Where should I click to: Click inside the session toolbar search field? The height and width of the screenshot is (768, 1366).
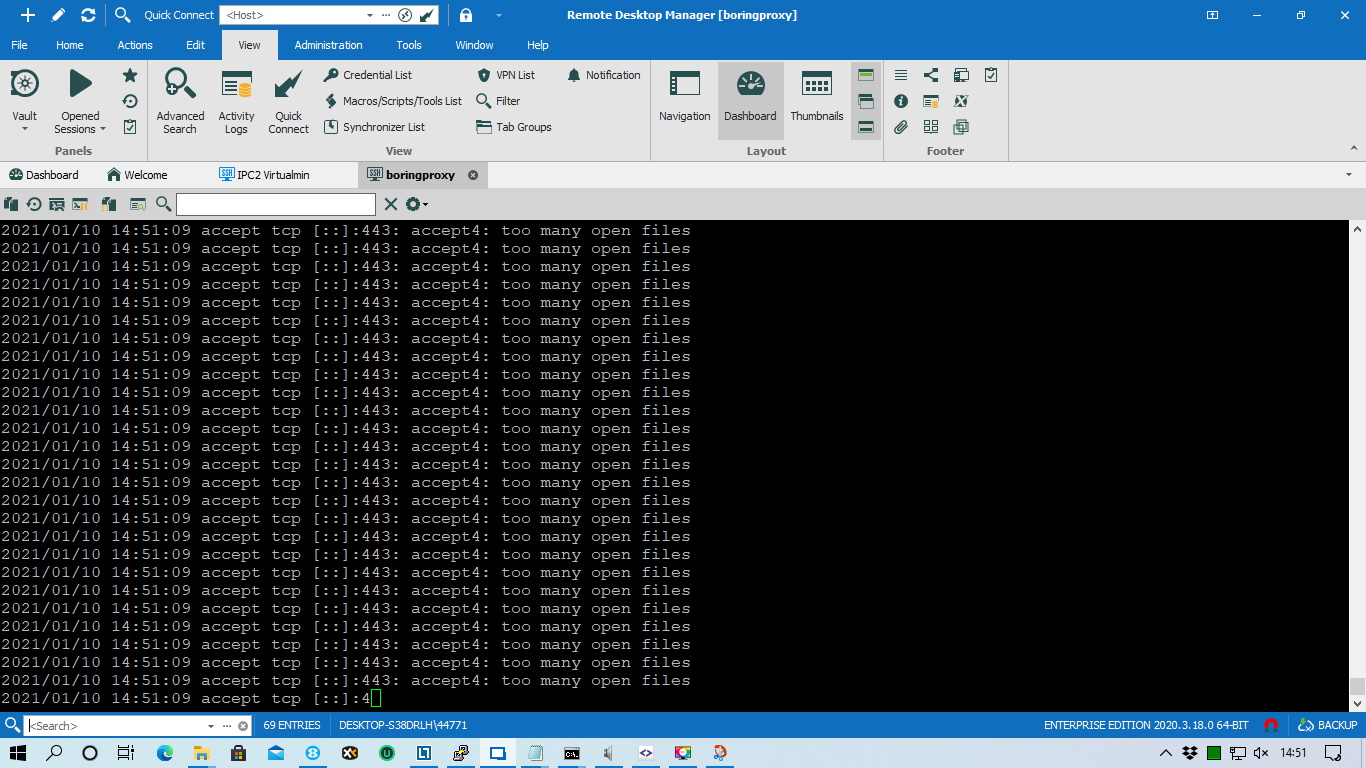[275, 204]
